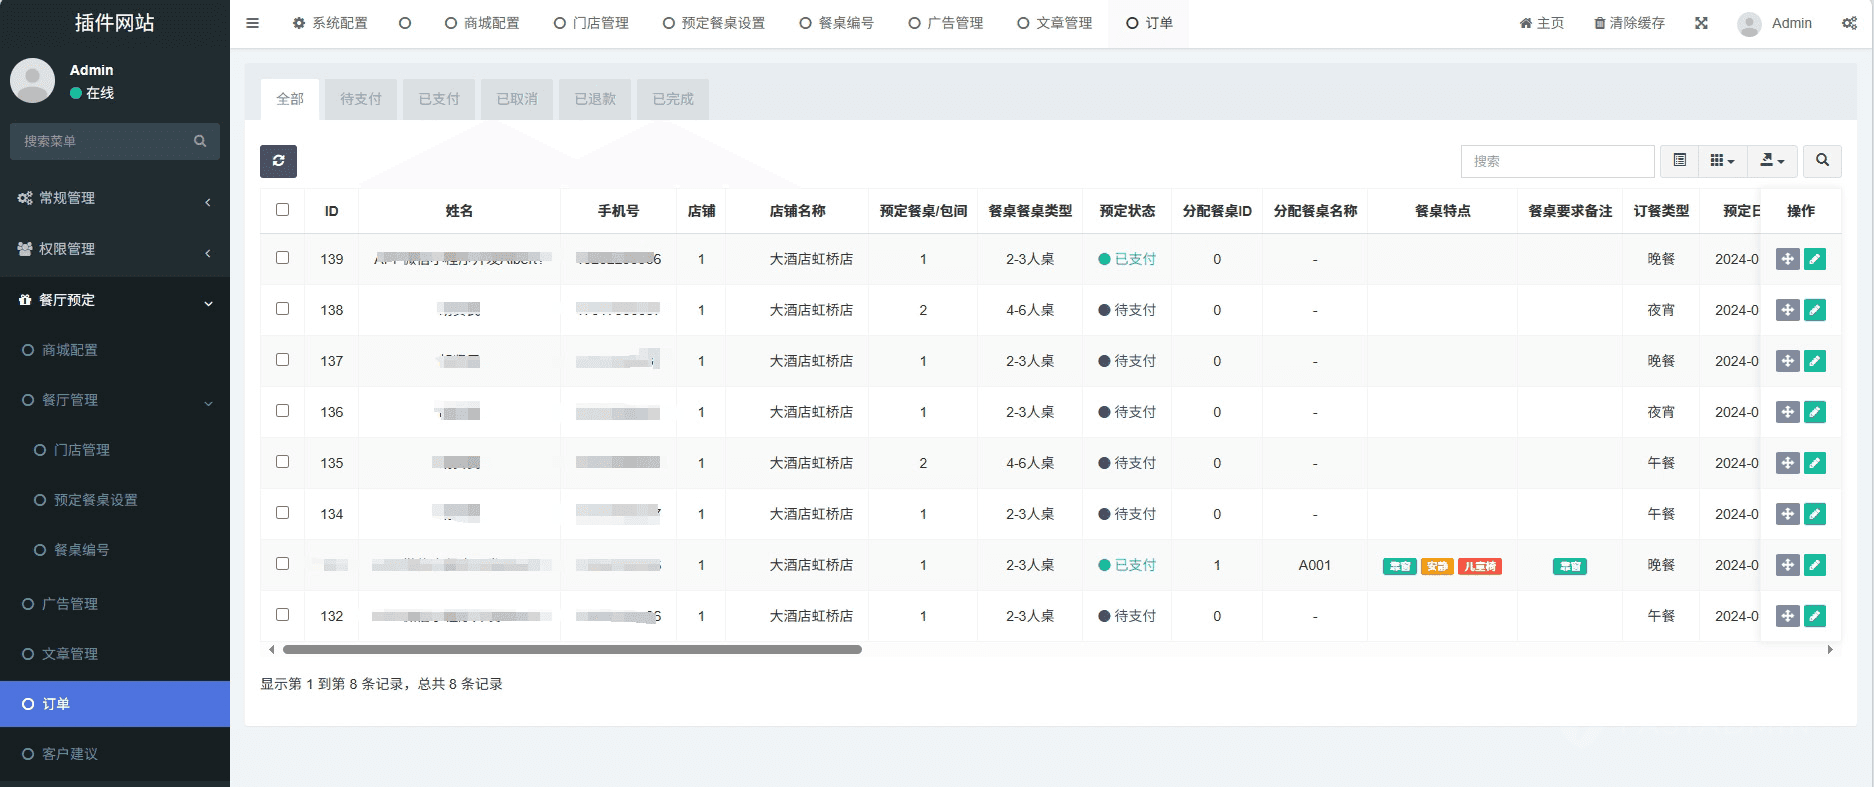Select the checkbox for order 137
The image size is (1874, 787).
[x=282, y=360]
